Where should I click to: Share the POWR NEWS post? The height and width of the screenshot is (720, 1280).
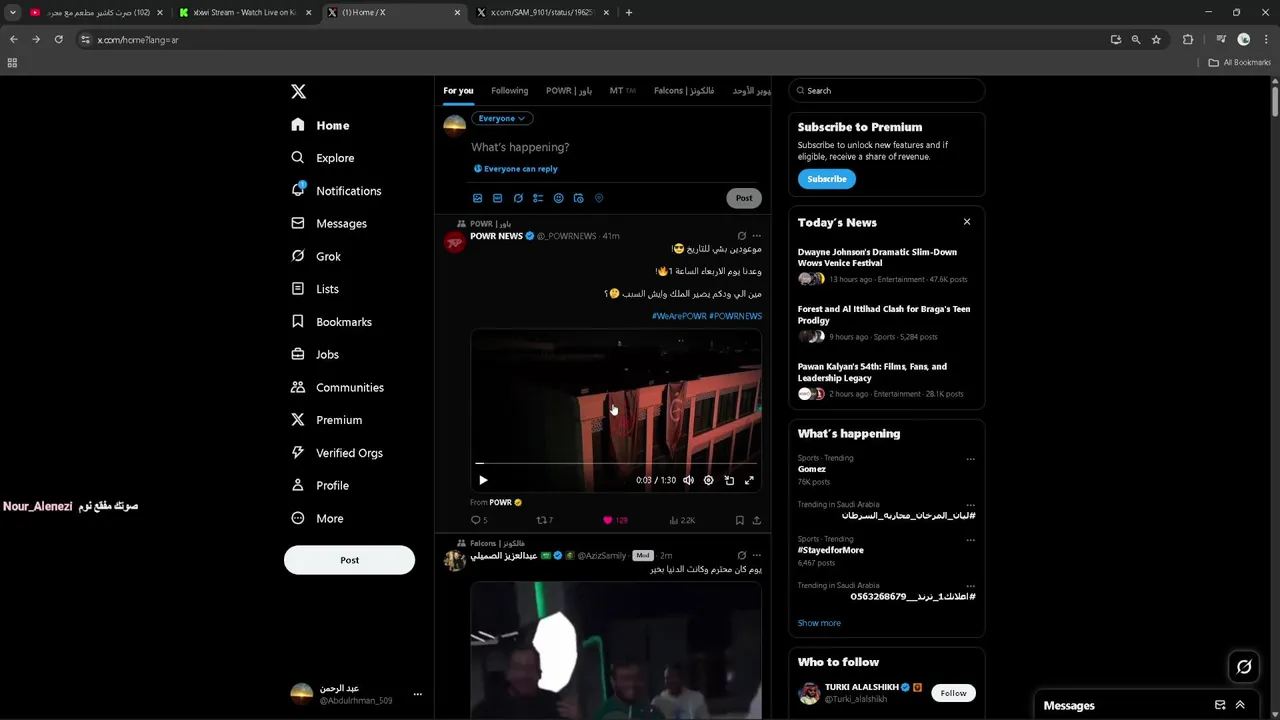click(x=756, y=520)
